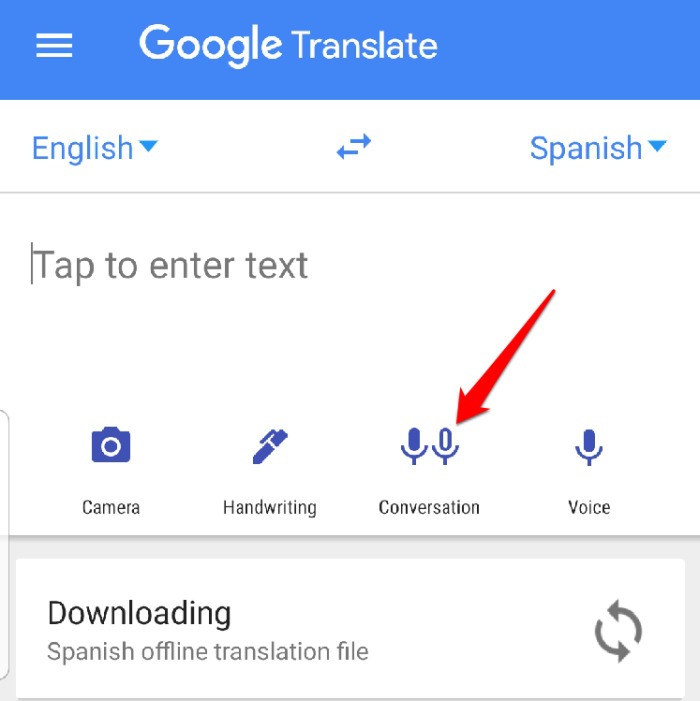This screenshot has height=701, width=700.
Task: Choose target language via Spanish label
Action: (586, 148)
